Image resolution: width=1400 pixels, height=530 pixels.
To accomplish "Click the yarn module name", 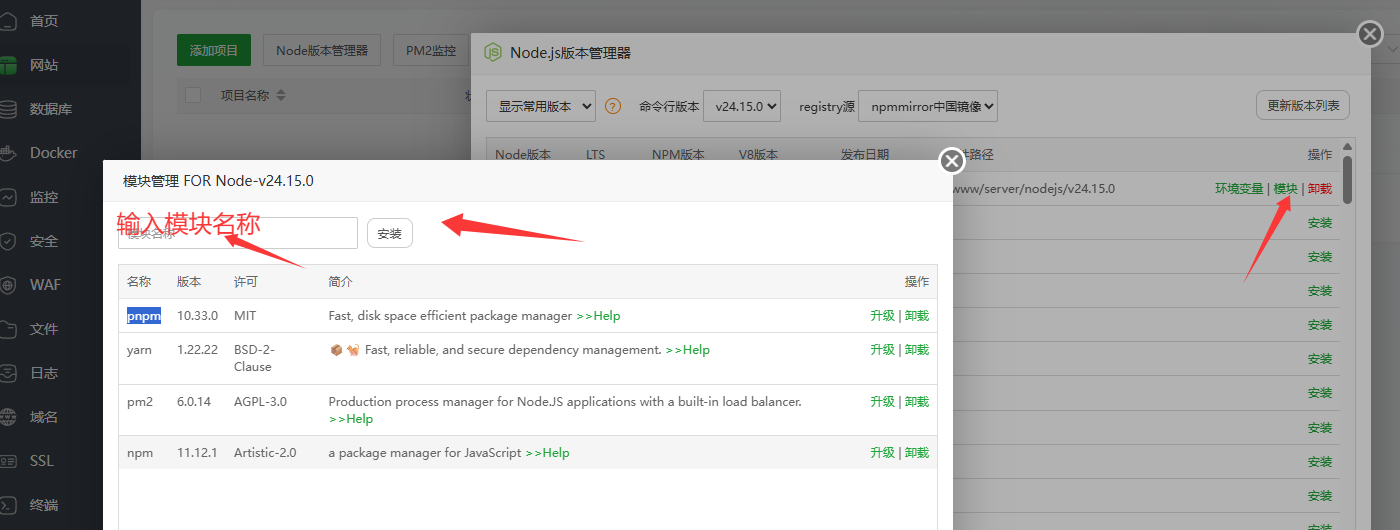I will click(139, 350).
